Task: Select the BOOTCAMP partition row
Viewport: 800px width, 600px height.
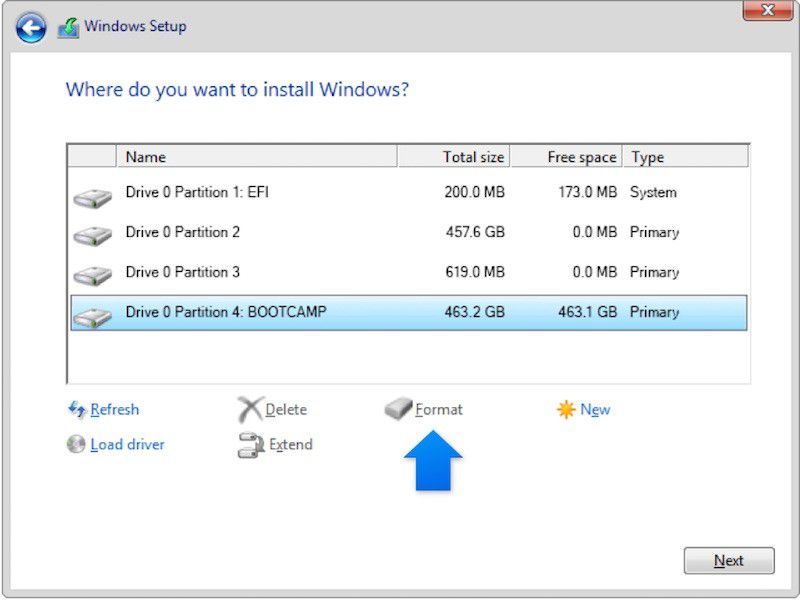Action: pyautogui.click(x=300, y=312)
